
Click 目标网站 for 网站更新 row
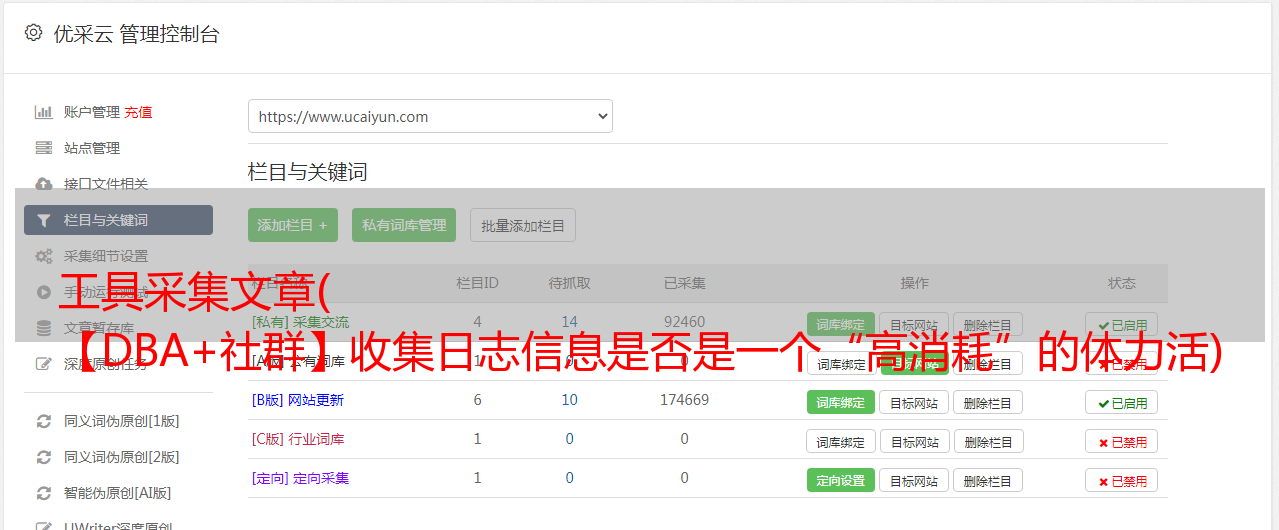tap(914, 402)
